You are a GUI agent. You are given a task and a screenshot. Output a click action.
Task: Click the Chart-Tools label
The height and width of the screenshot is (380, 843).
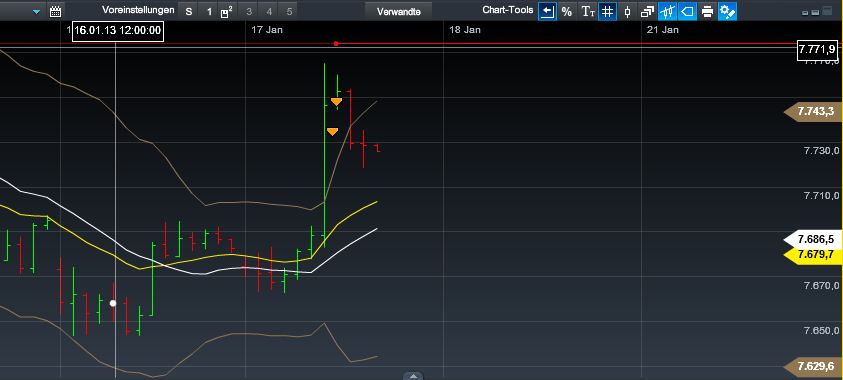pos(508,10)
